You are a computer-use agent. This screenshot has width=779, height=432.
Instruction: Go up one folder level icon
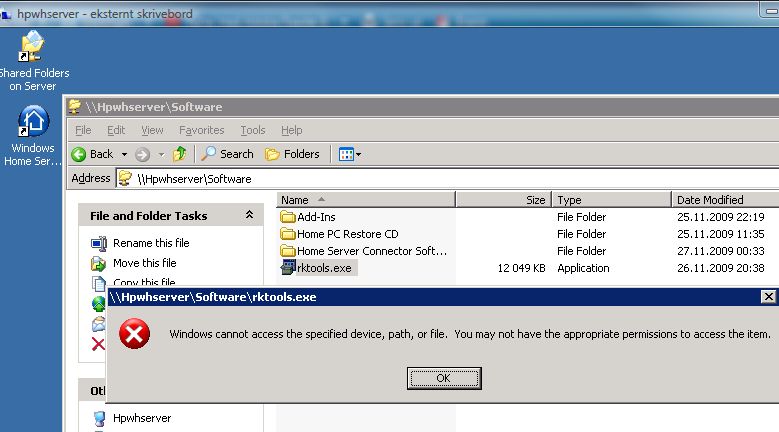[180, 154]
